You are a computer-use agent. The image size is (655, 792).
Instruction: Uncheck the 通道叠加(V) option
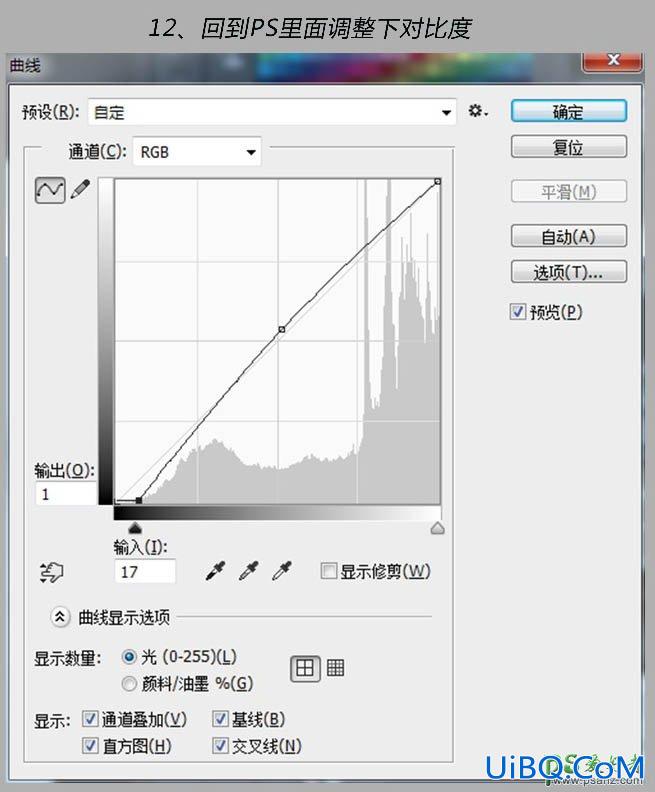90,719
